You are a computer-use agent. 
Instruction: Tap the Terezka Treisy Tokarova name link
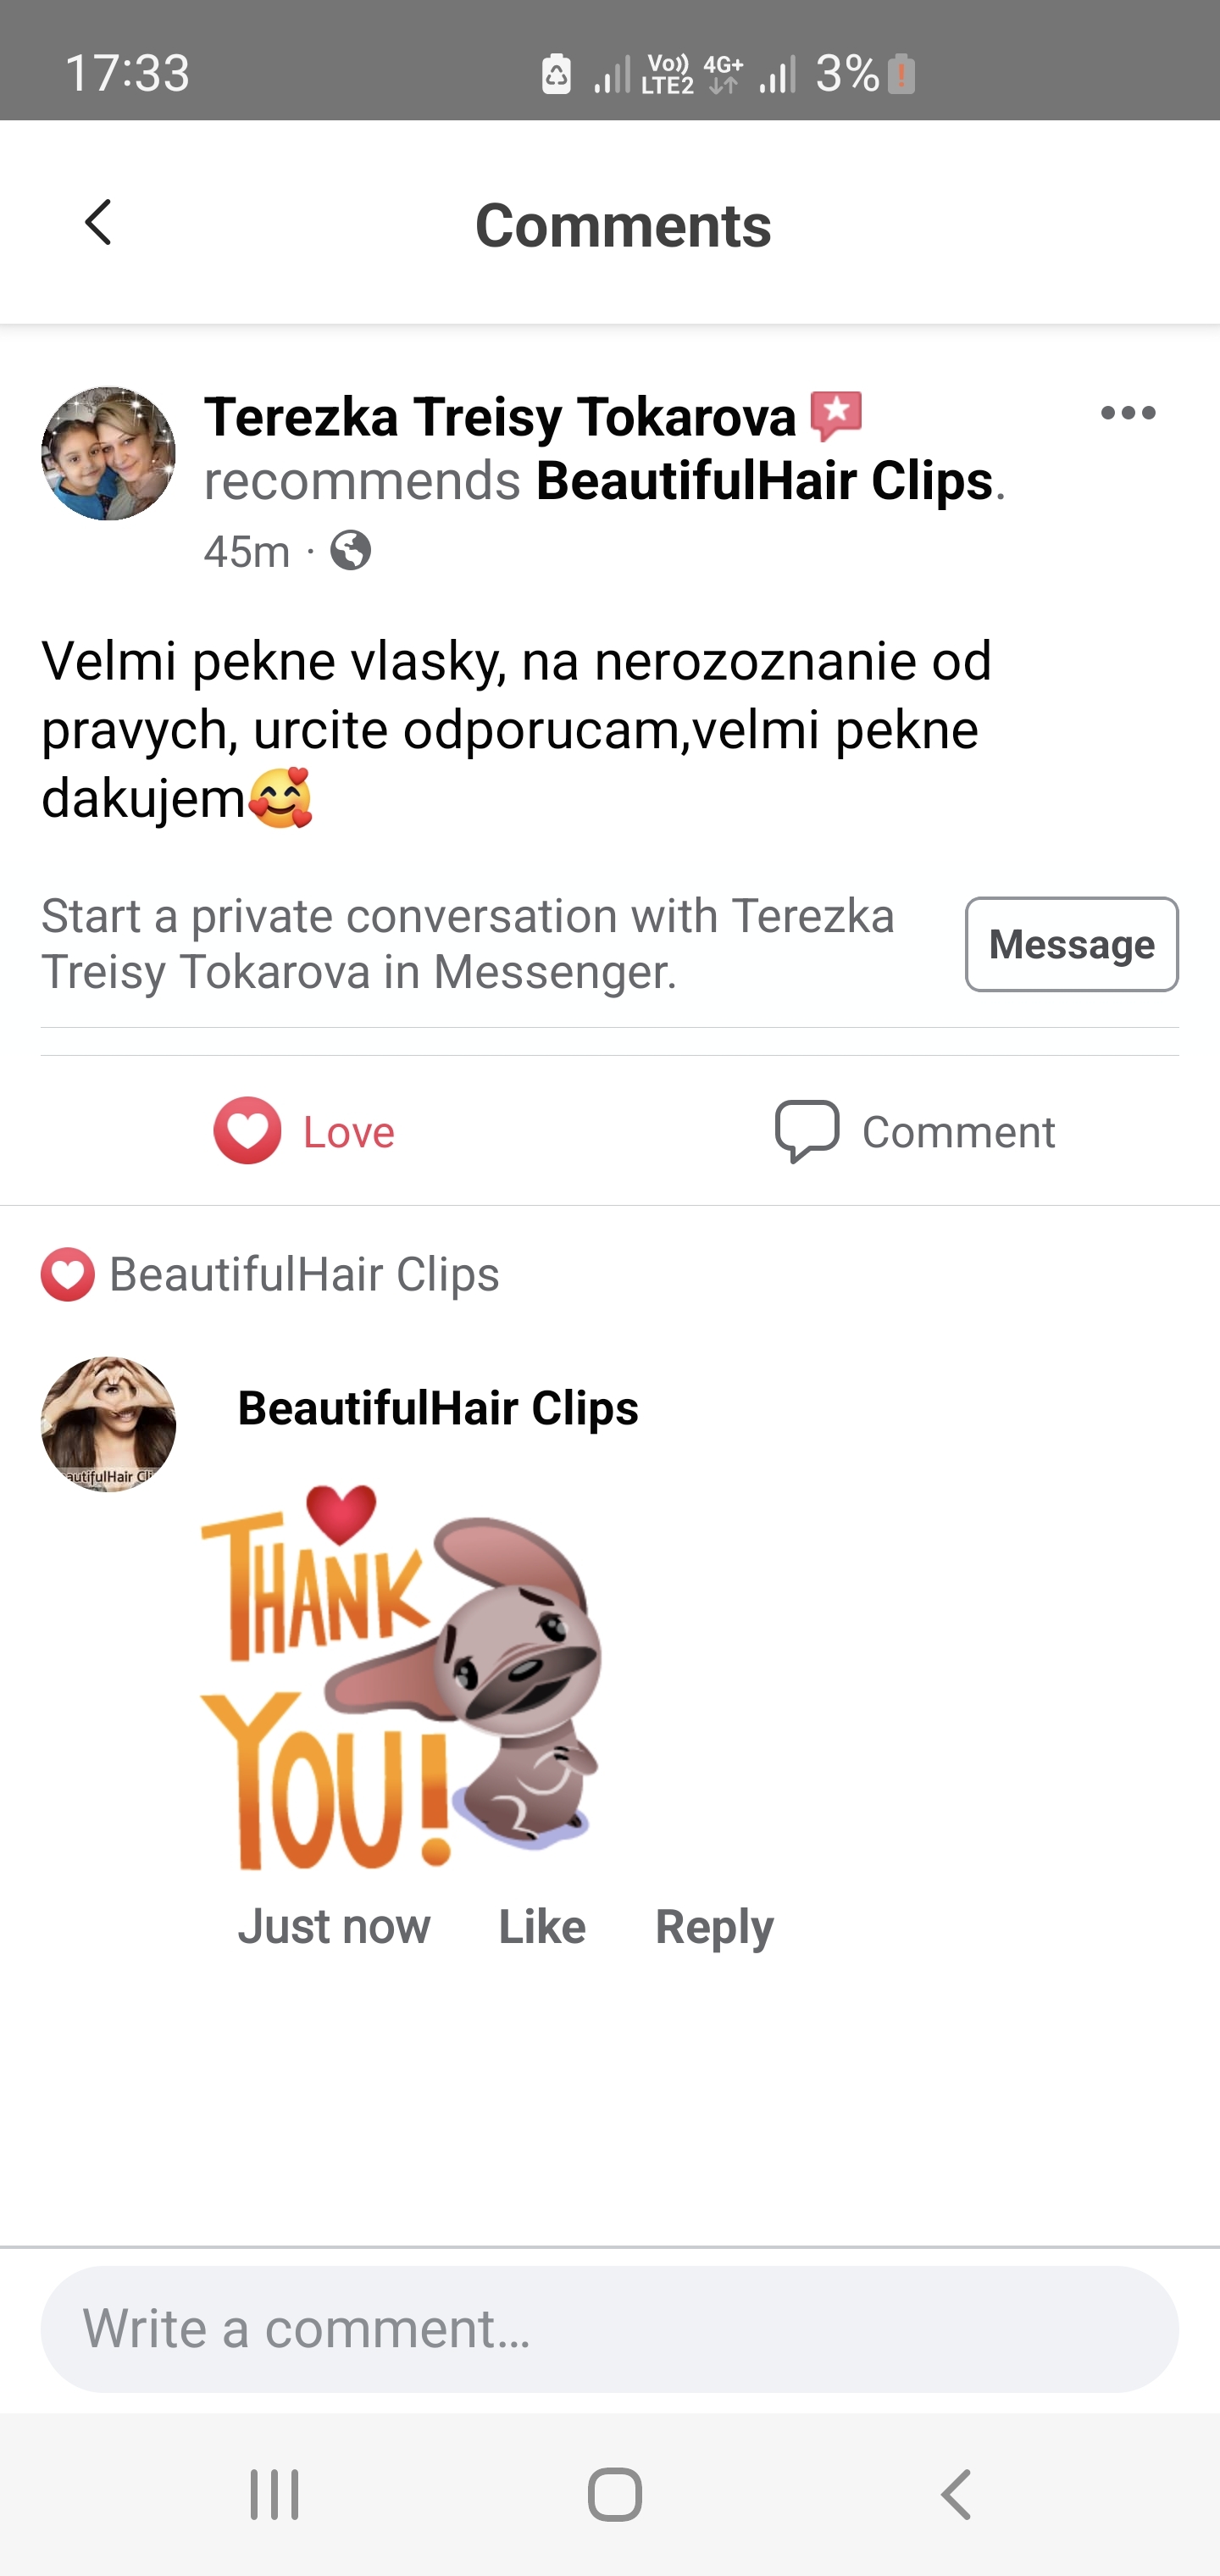point(500,416)
